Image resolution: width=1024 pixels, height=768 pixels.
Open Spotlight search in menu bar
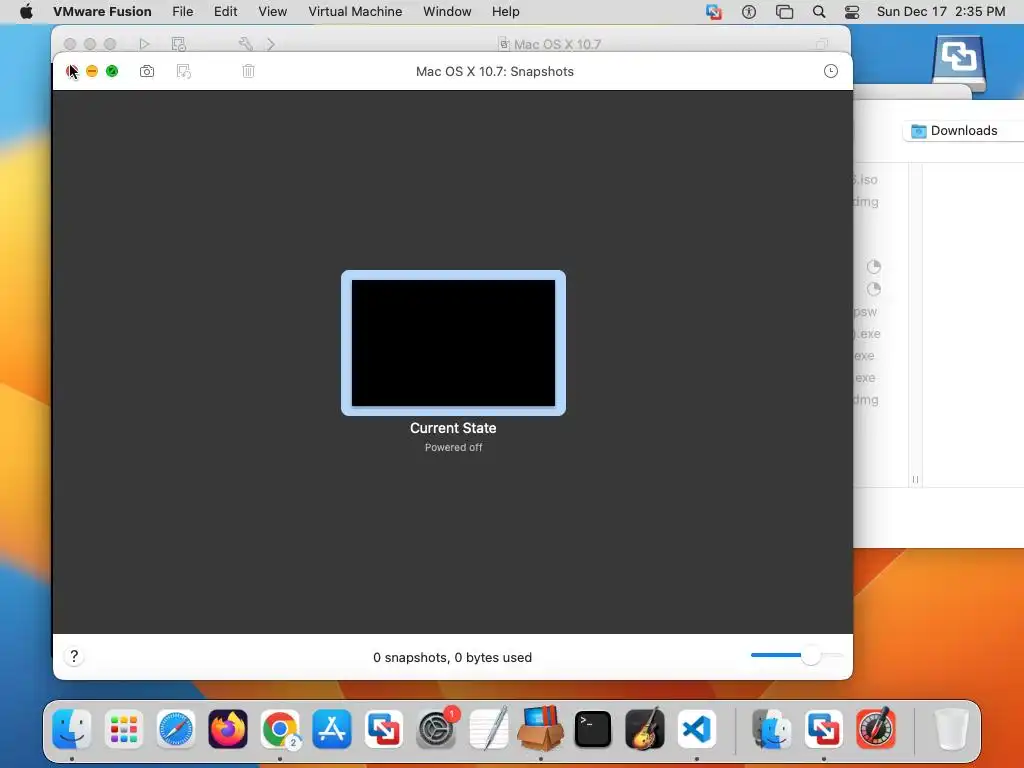819,12
